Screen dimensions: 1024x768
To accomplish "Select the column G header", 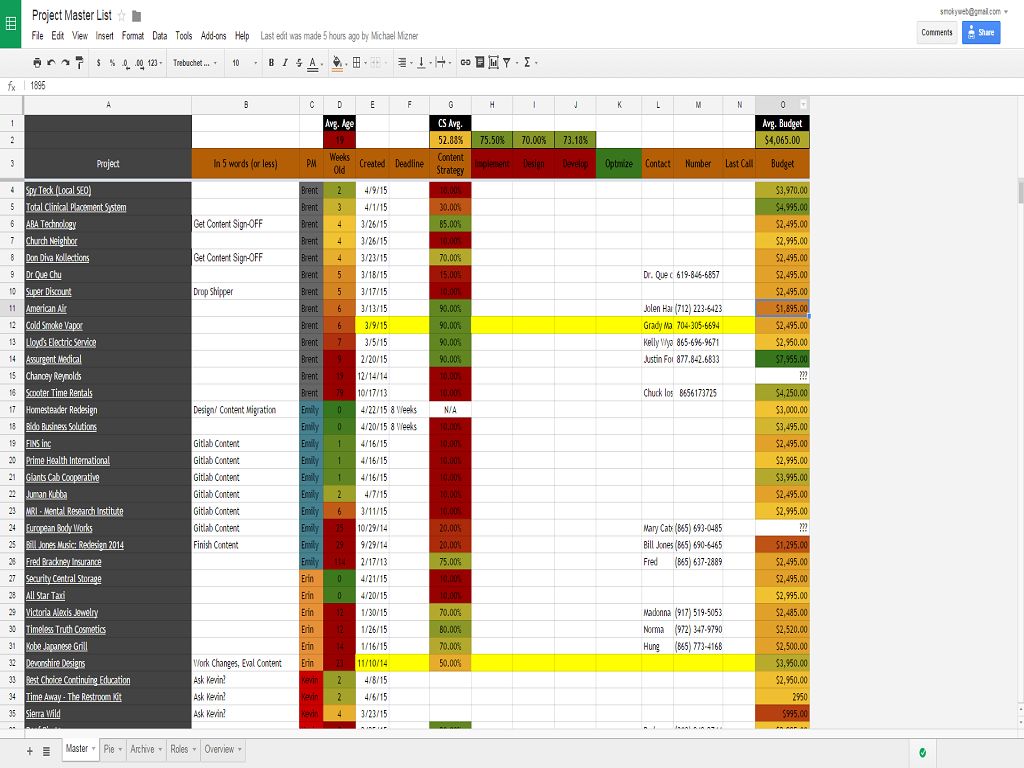I will tap(450, 104).
